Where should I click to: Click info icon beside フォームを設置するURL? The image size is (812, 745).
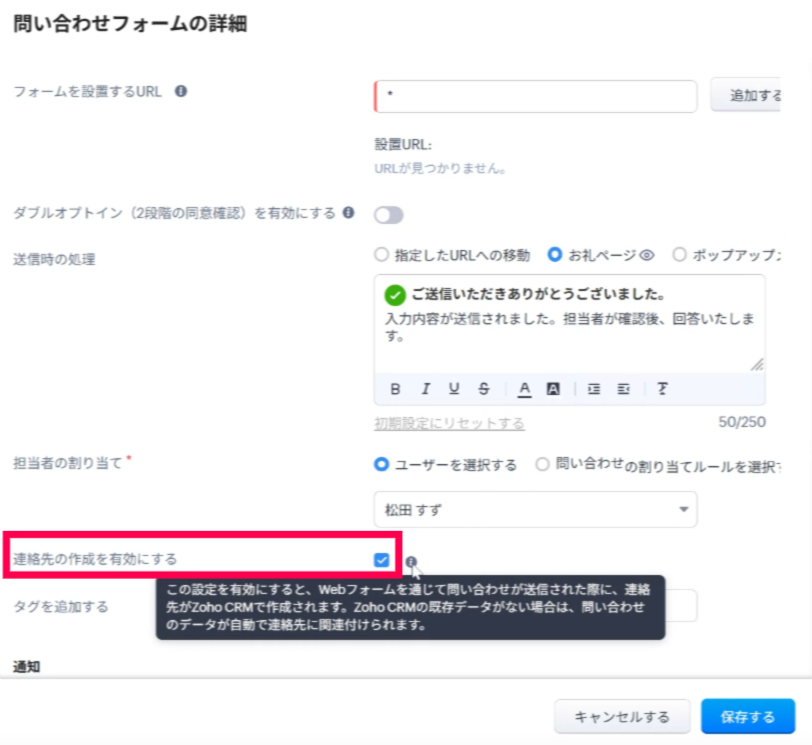click(x=181, y=91)
